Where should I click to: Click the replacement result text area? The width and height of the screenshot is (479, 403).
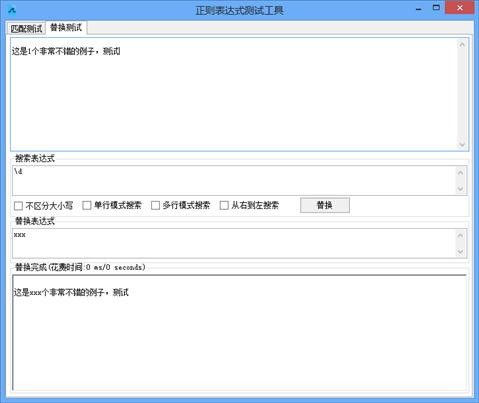click(x=239, y=332)
